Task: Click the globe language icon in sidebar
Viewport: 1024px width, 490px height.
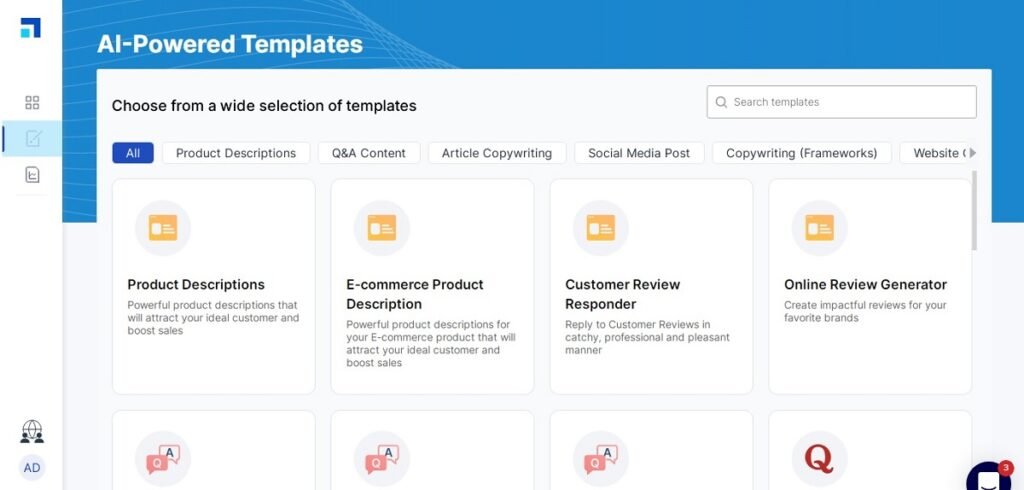Action: [x=32, y=431]
